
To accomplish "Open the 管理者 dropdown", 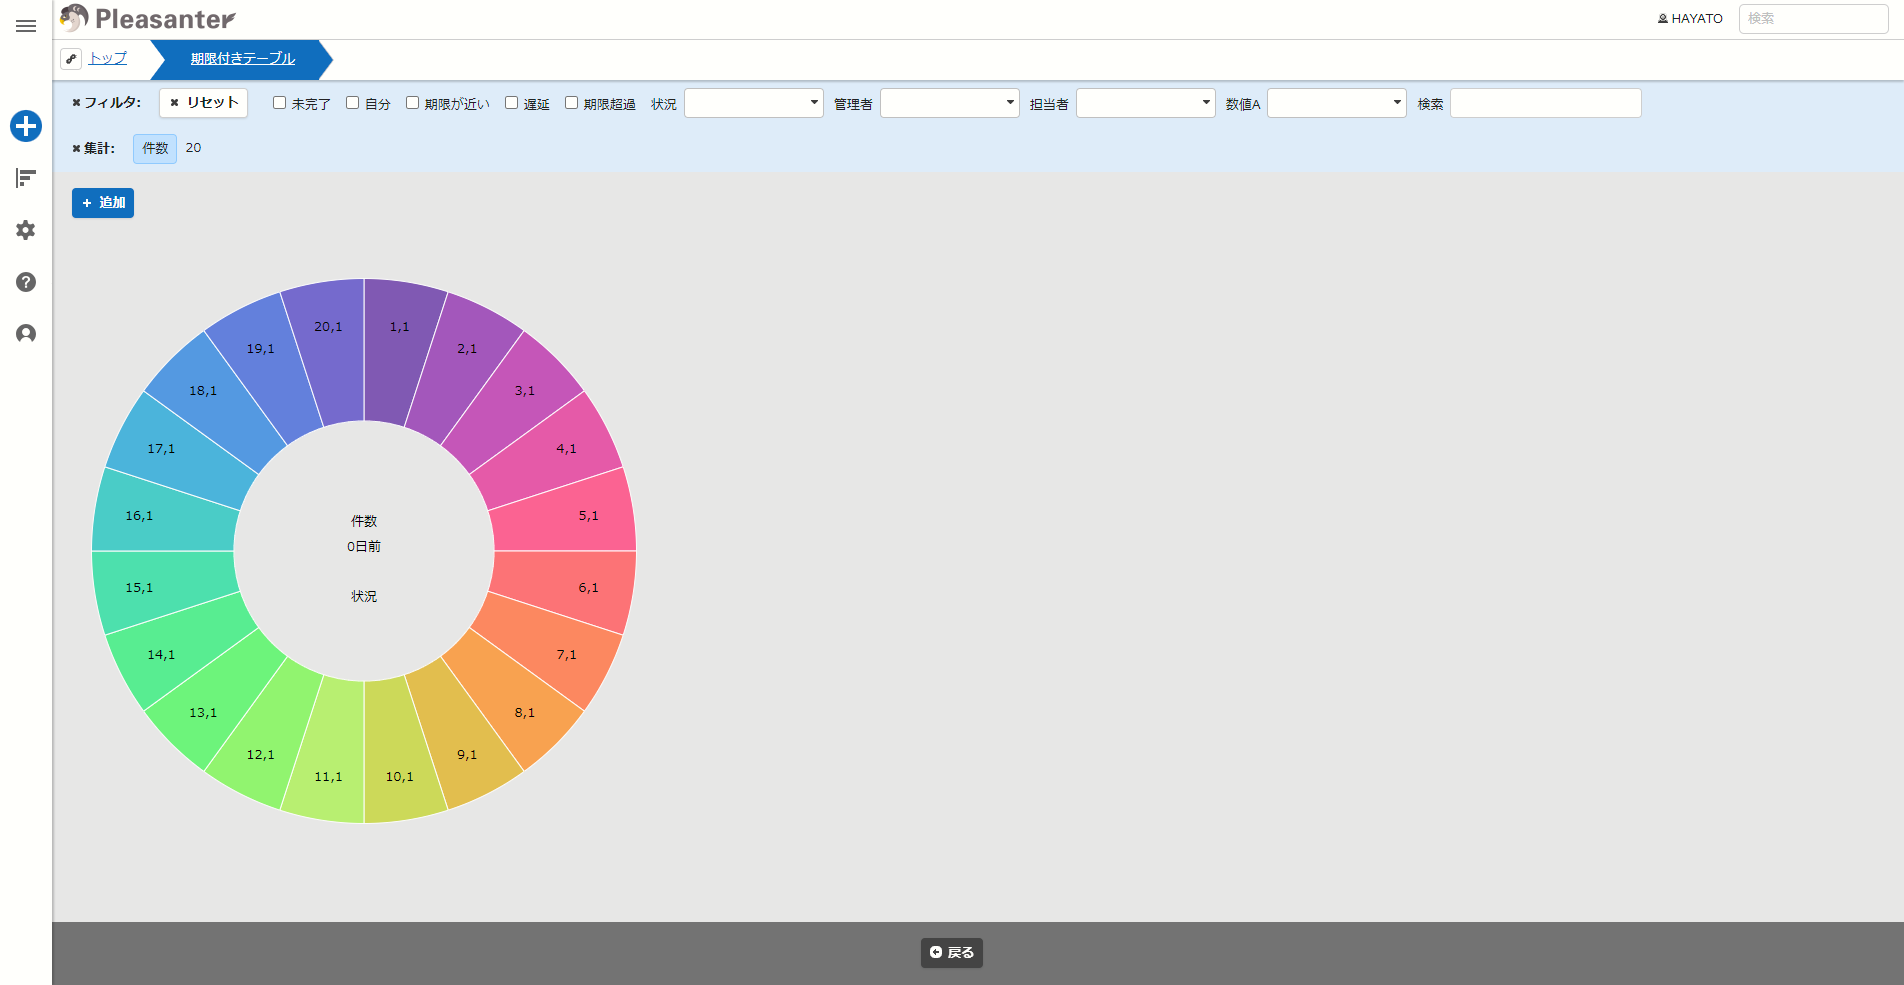I will click(950, 103).
